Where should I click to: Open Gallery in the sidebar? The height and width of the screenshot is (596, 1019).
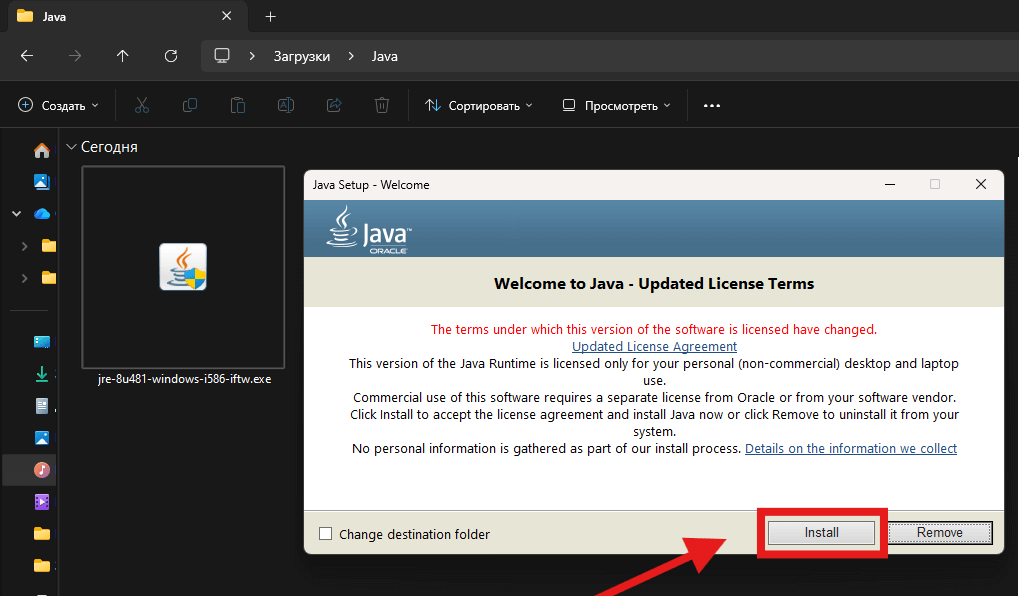(x=42, y=181)
